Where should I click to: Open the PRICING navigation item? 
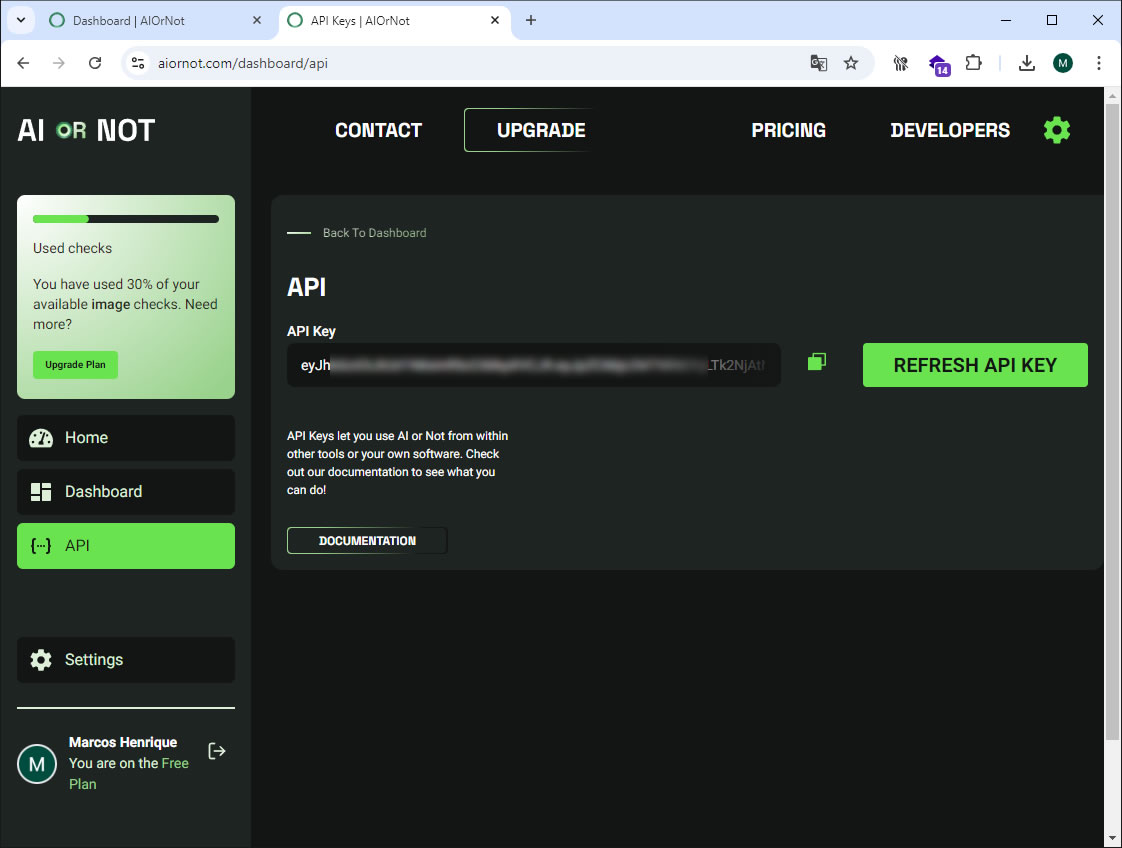789,130
